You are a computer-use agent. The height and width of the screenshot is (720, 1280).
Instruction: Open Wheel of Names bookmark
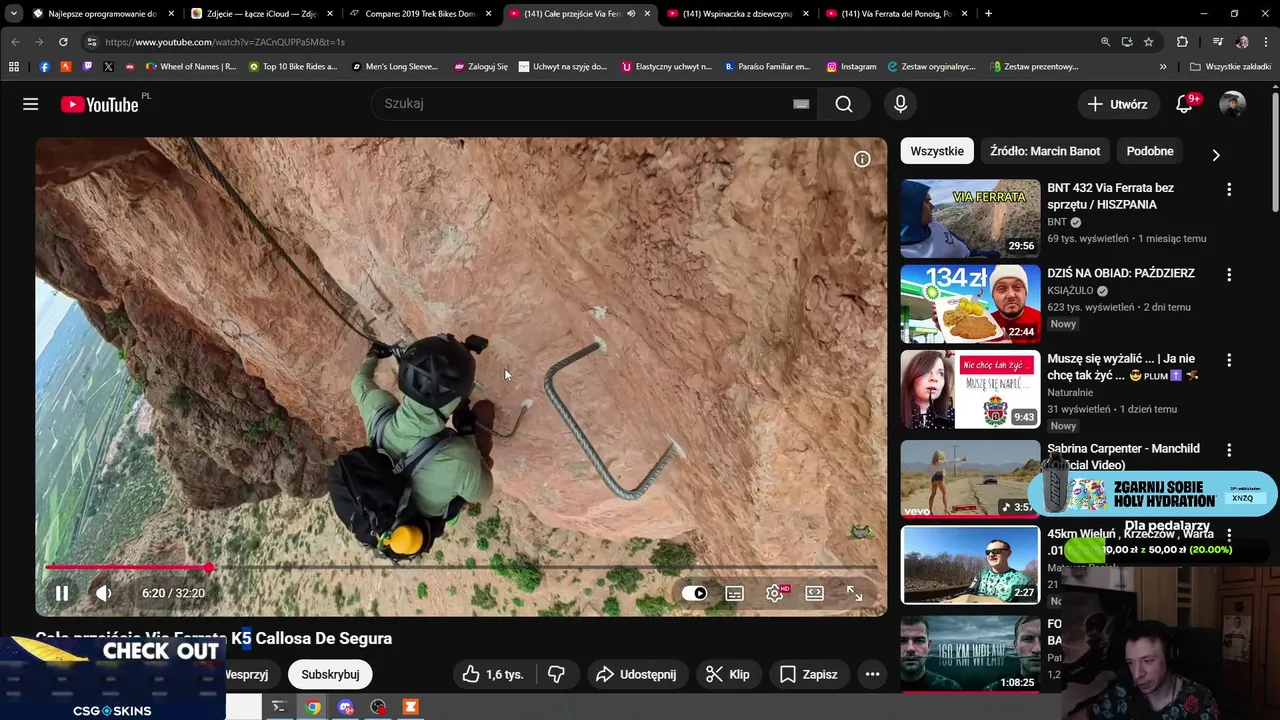[191, 66]
